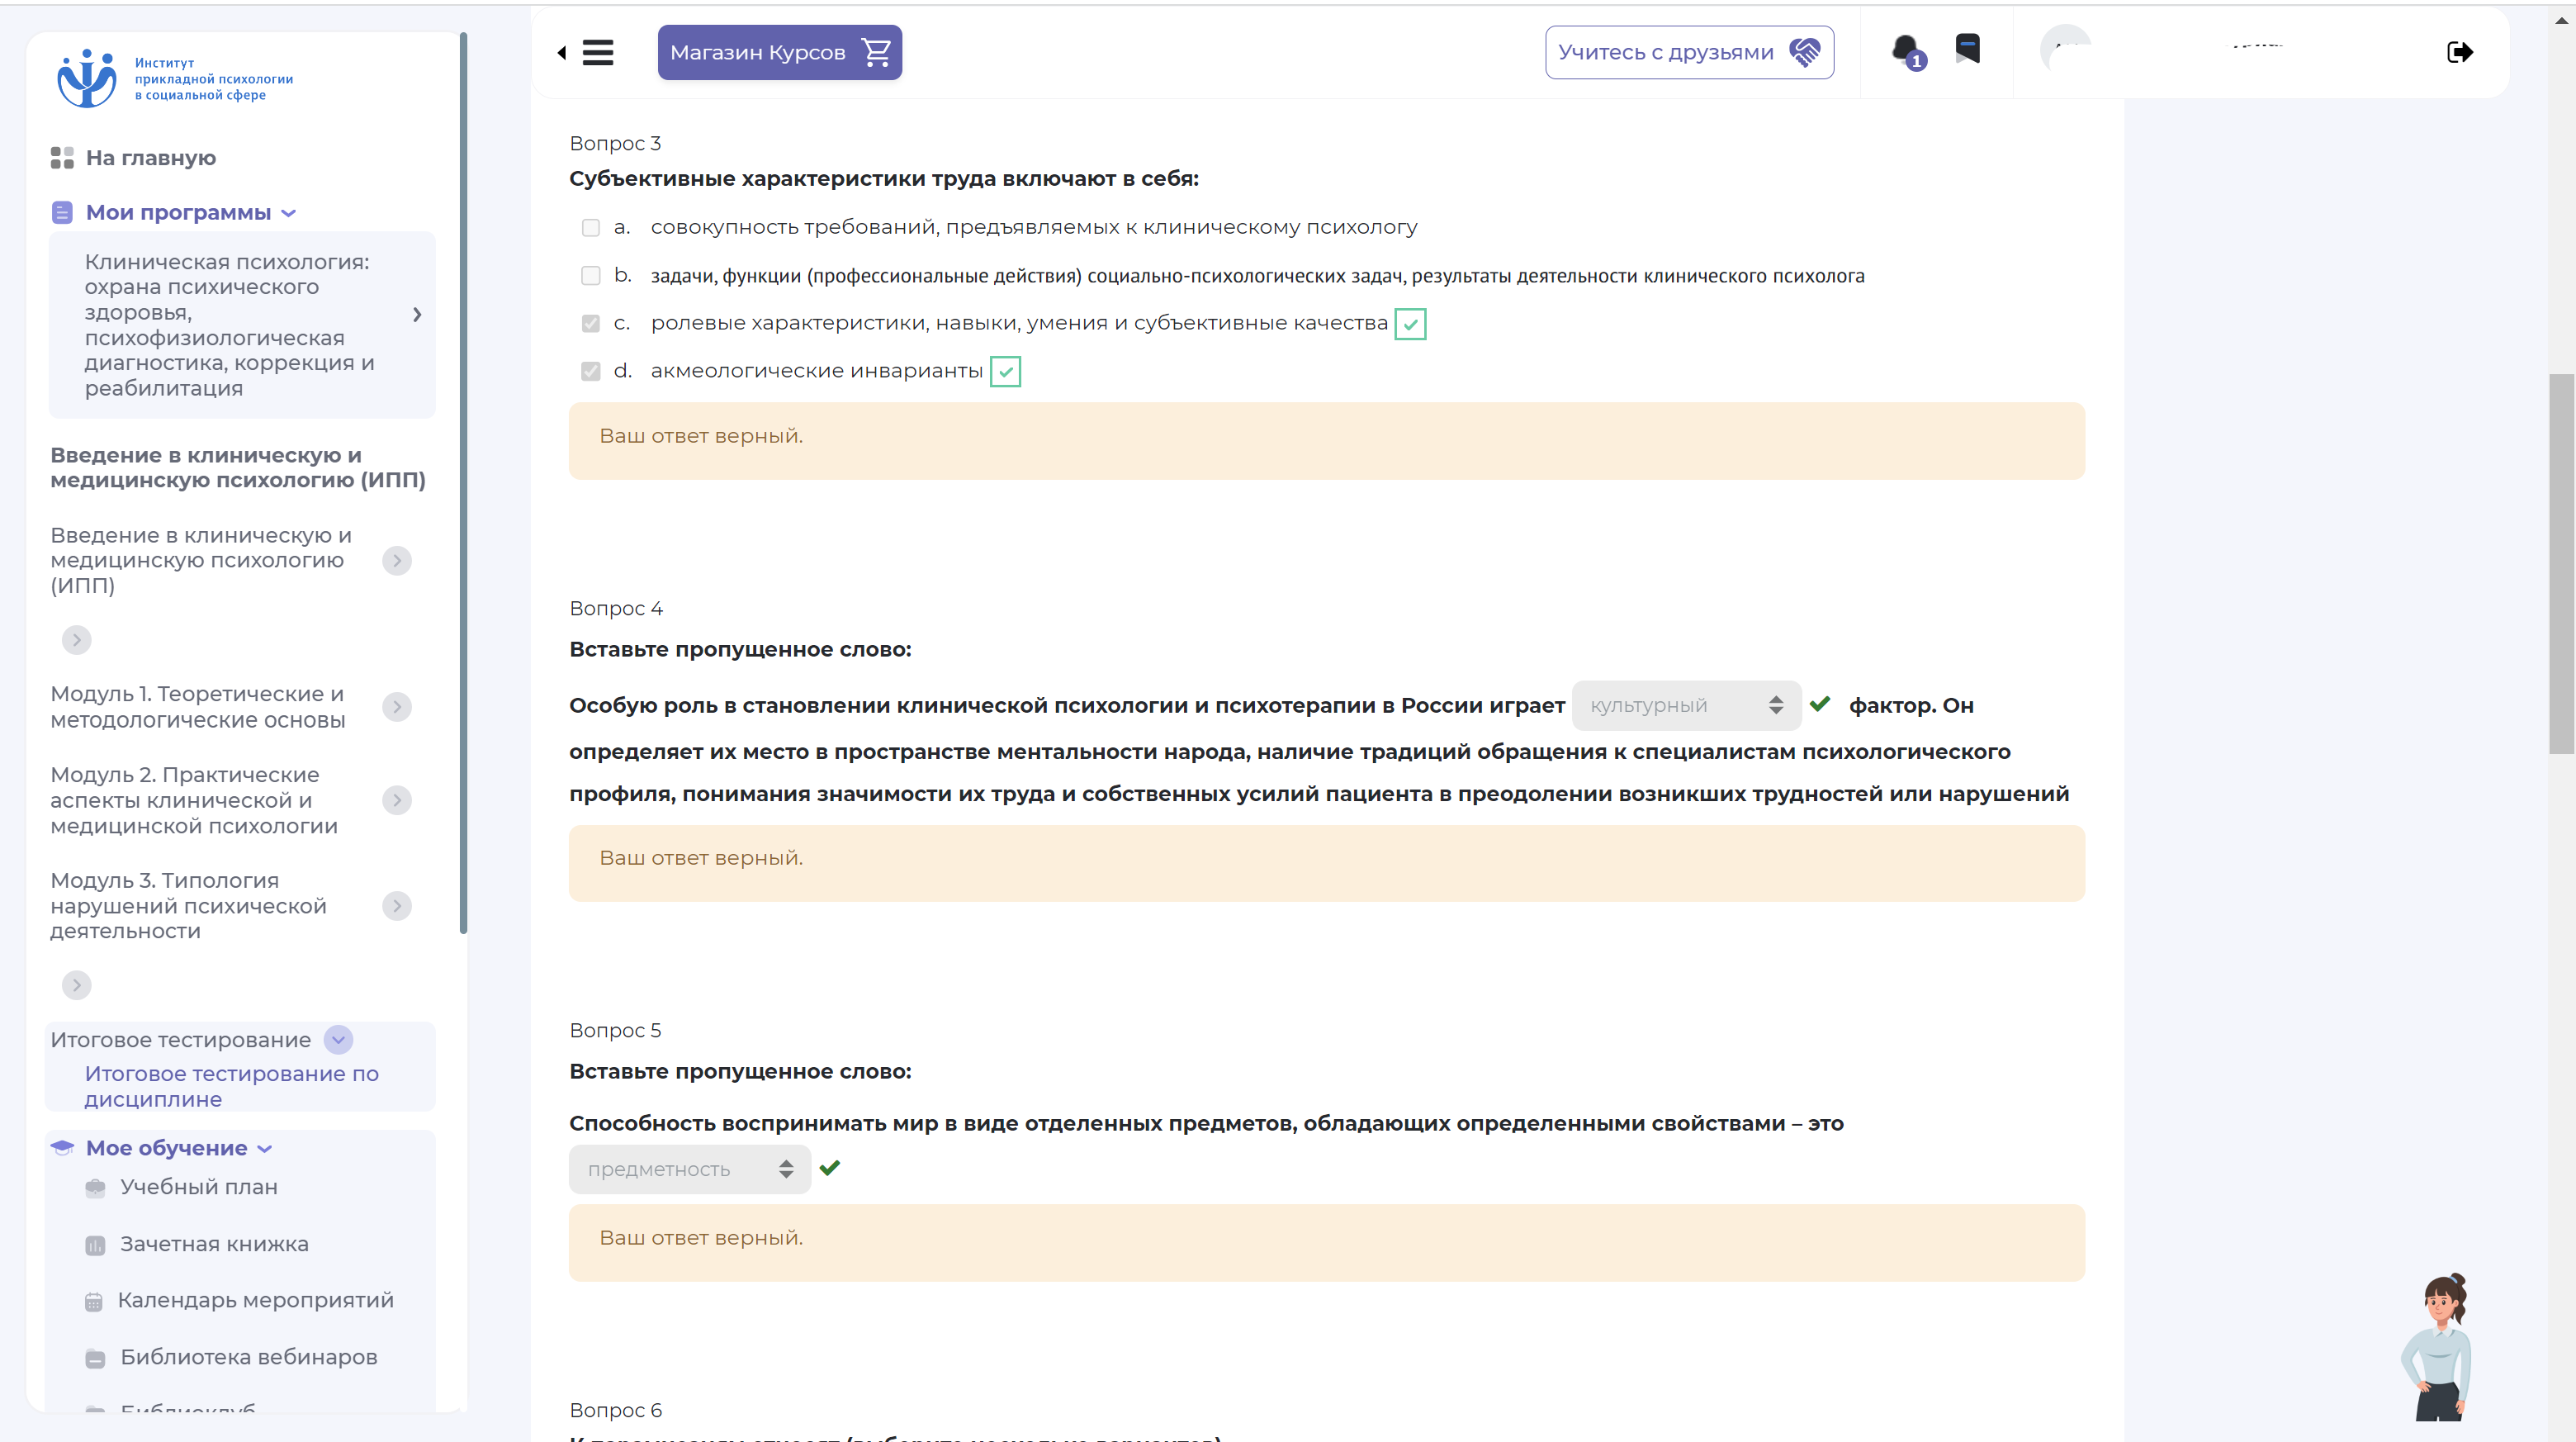Open the messages chat icon in header

coord(1967,49)
